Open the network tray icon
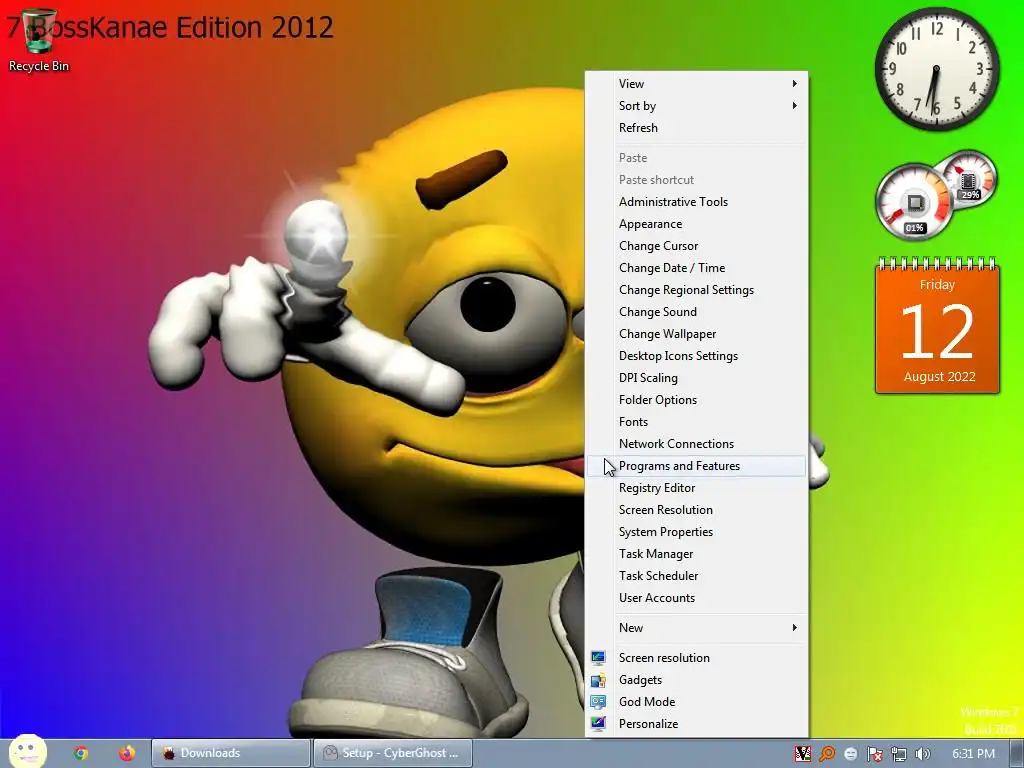 899,754
